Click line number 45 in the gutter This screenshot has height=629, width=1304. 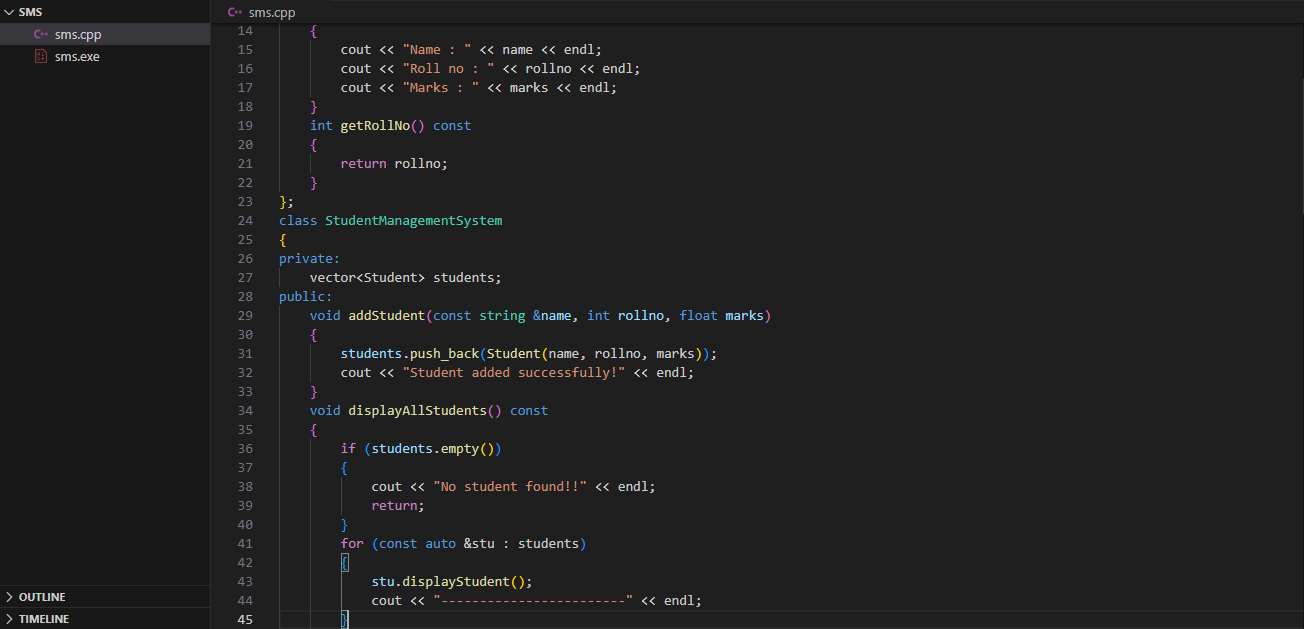(245, 619)
